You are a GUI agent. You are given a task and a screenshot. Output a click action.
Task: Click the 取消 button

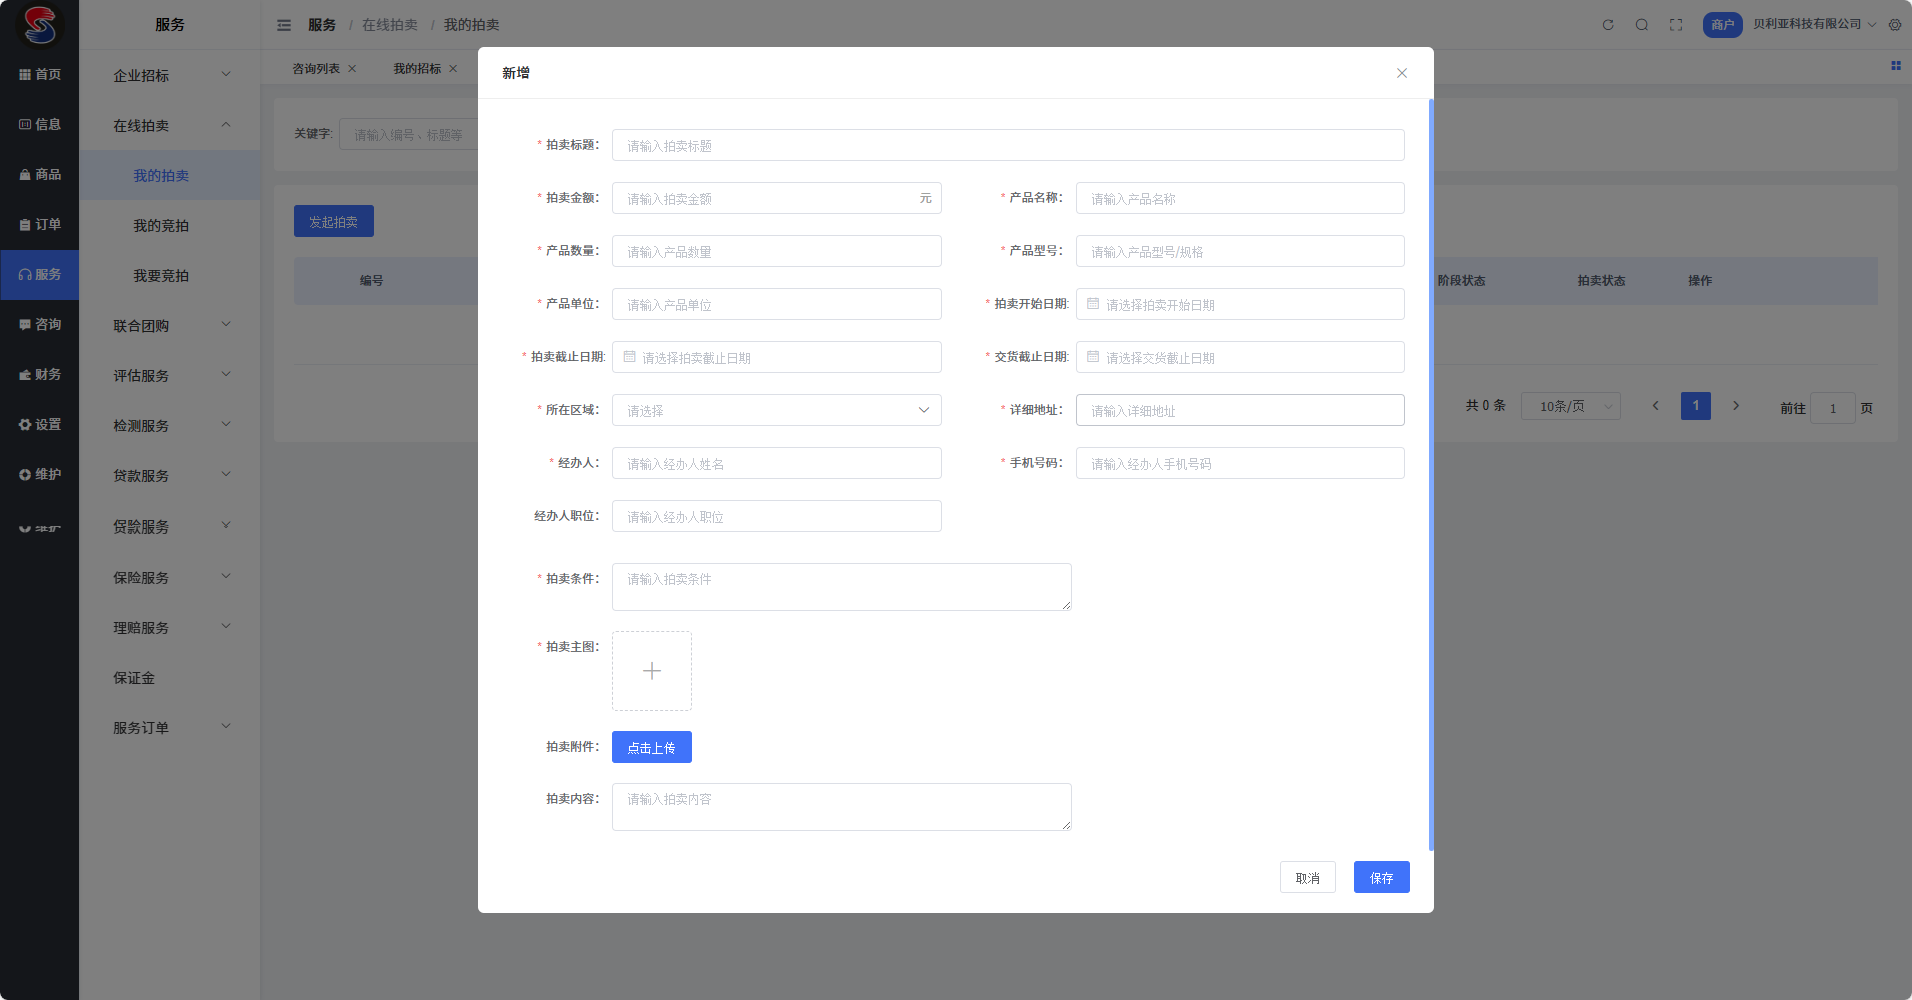[x=1307, y=877]
